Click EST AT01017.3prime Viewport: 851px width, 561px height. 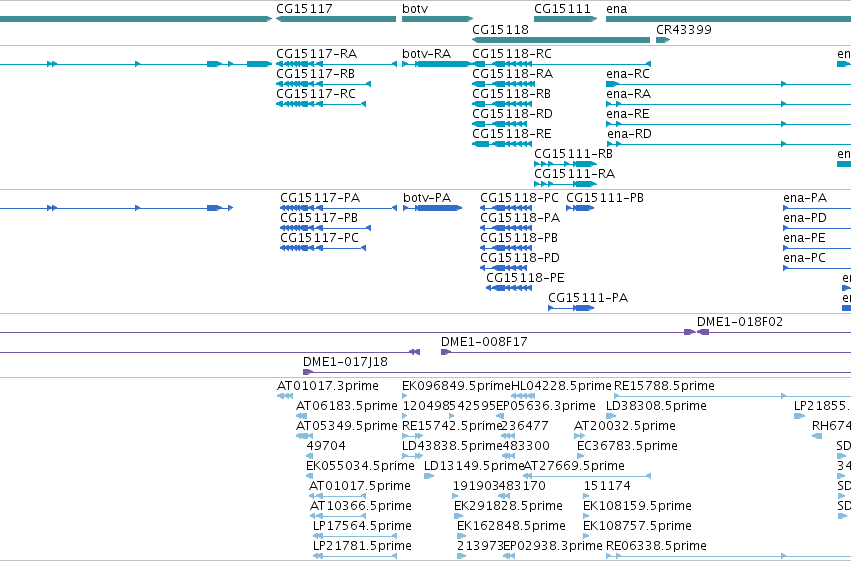(x=285, y=396)
